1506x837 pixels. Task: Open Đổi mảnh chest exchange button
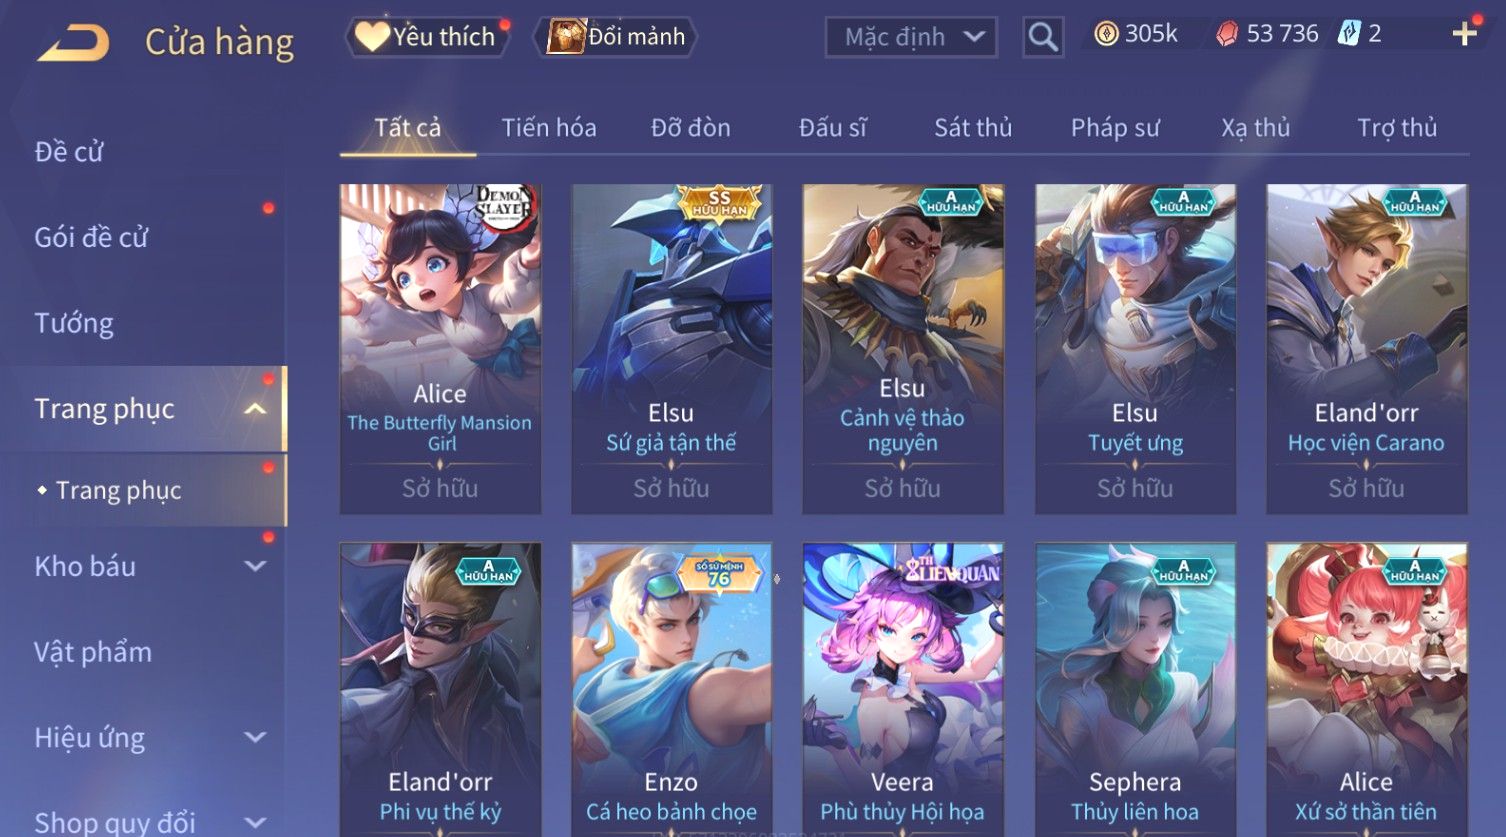617,37
